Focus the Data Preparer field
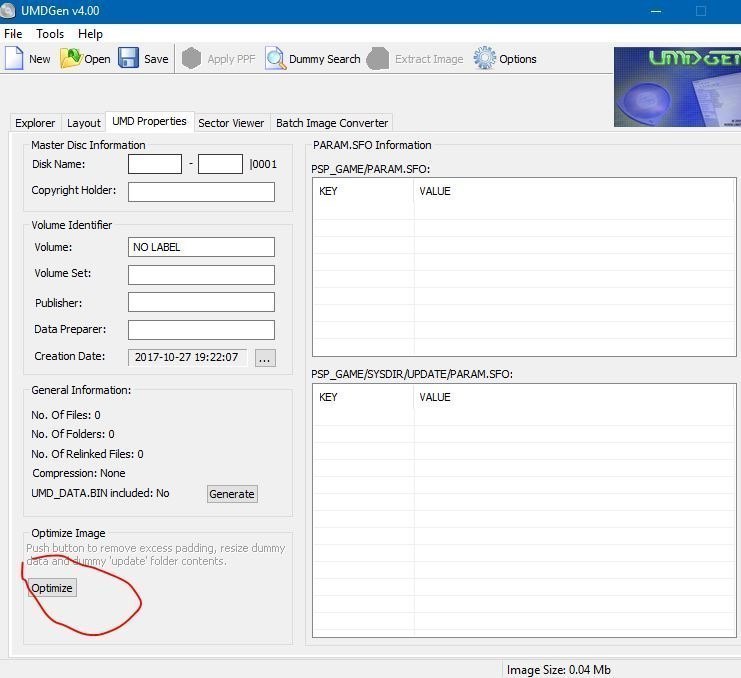This screenshot has width=741, height=678. pyautogui.click(x=201, y=330)
